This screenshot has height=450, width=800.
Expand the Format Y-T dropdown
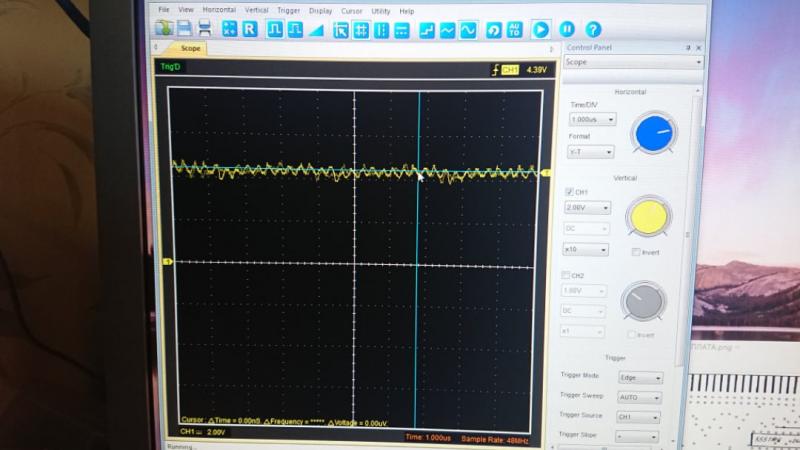click(589, 152)
